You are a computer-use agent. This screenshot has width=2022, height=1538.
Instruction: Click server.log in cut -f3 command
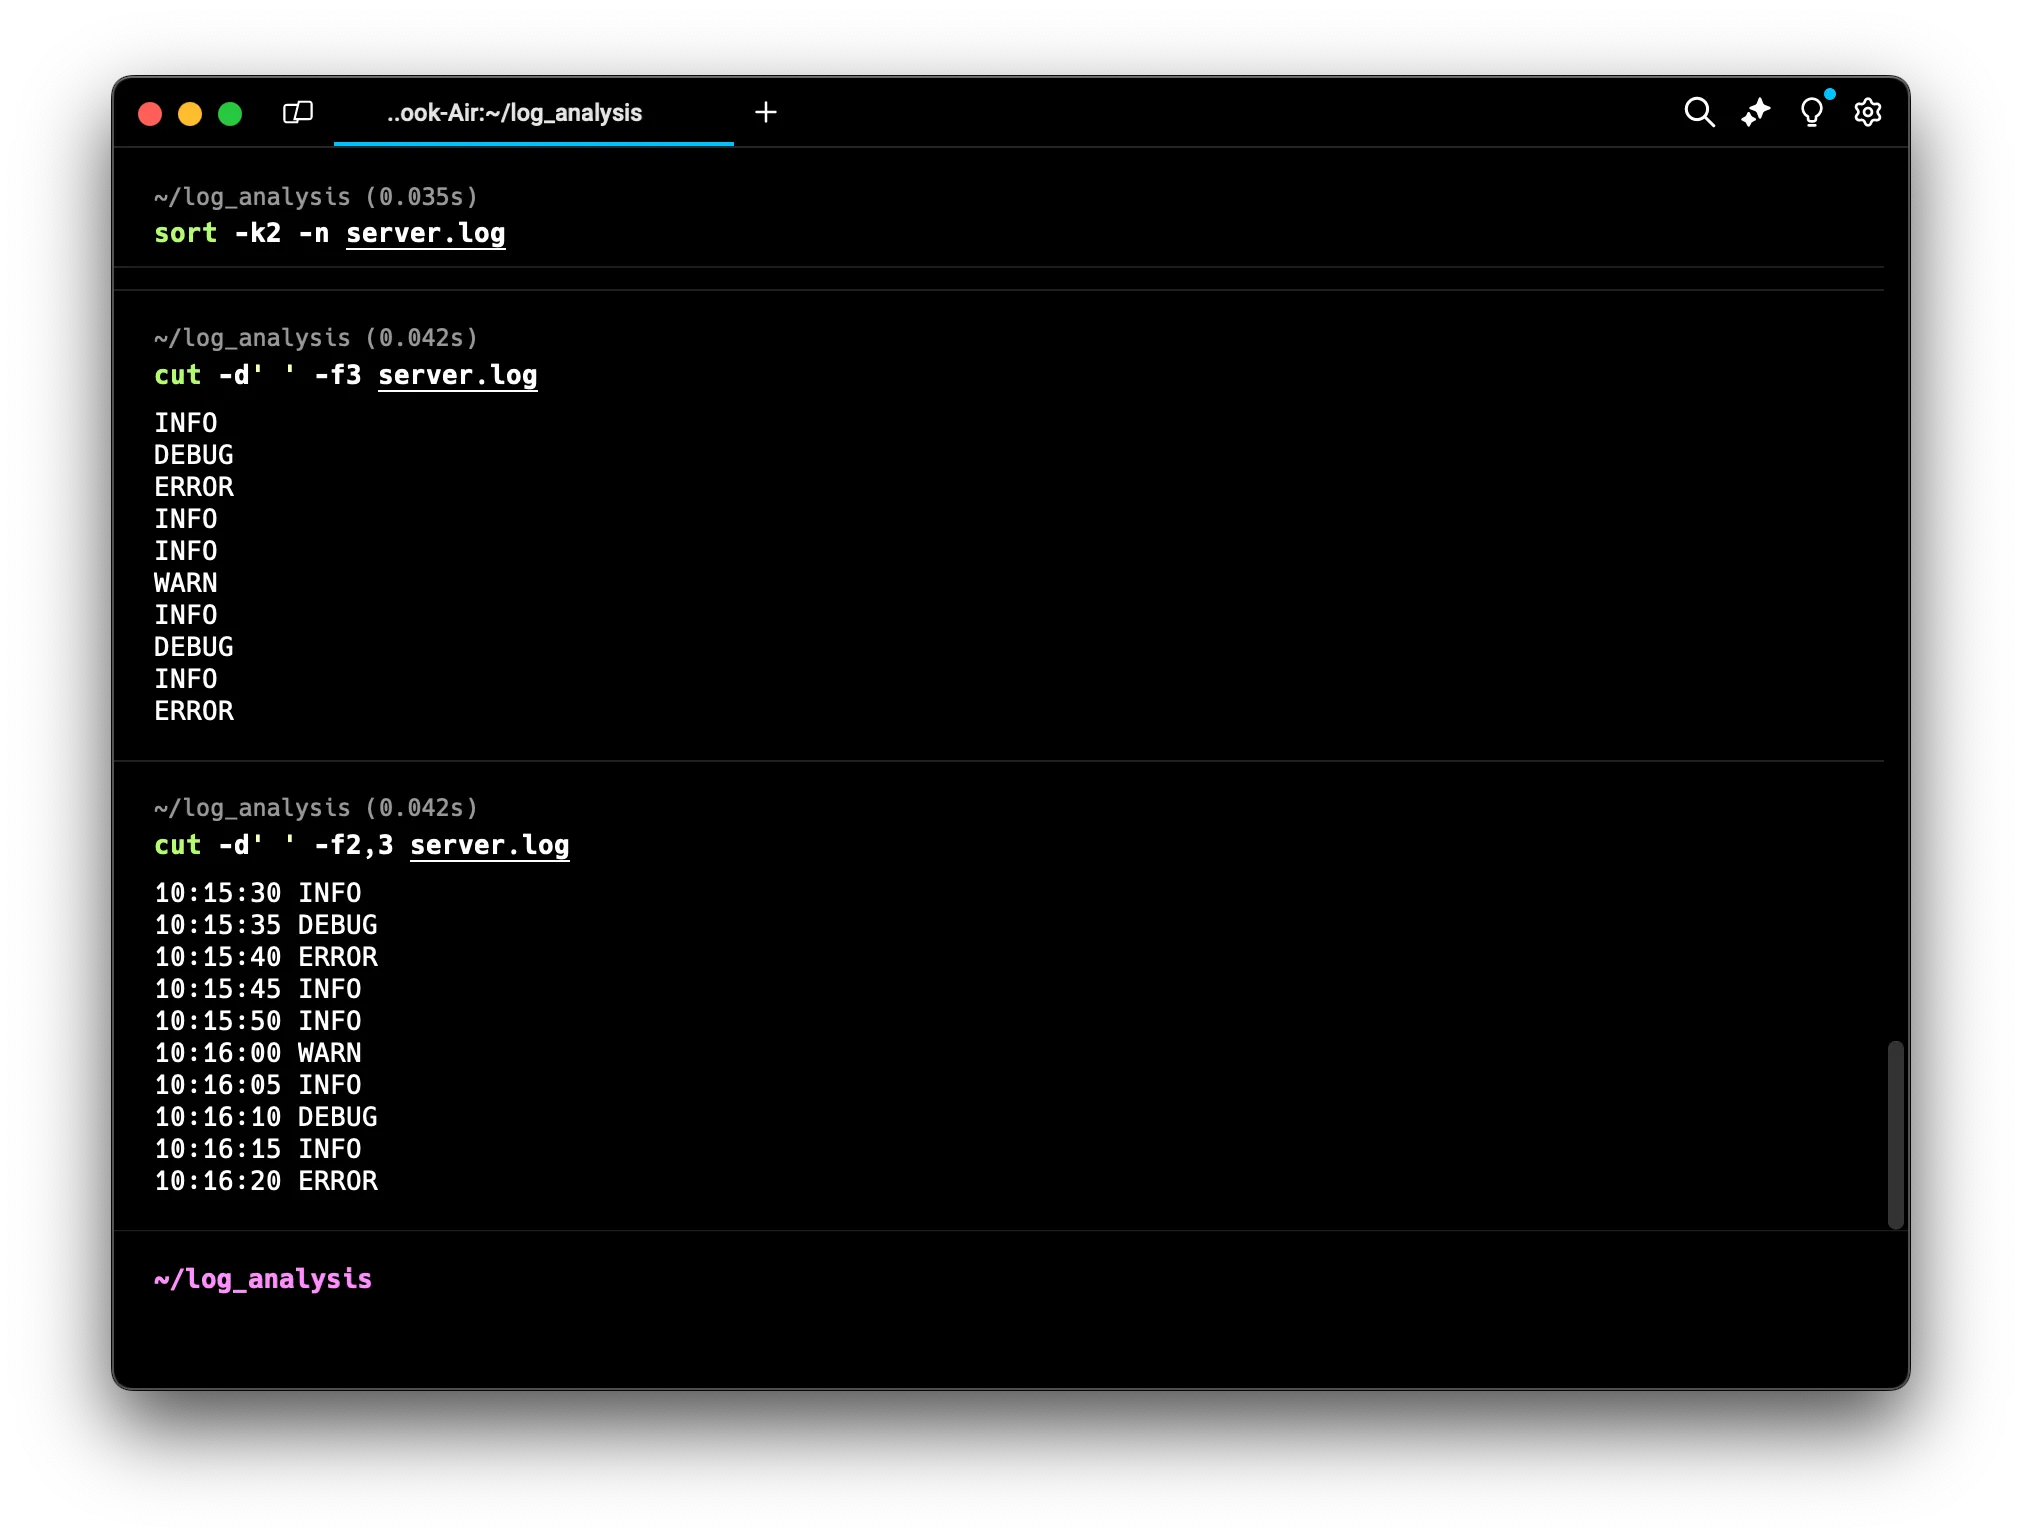[x=458, y=375]
